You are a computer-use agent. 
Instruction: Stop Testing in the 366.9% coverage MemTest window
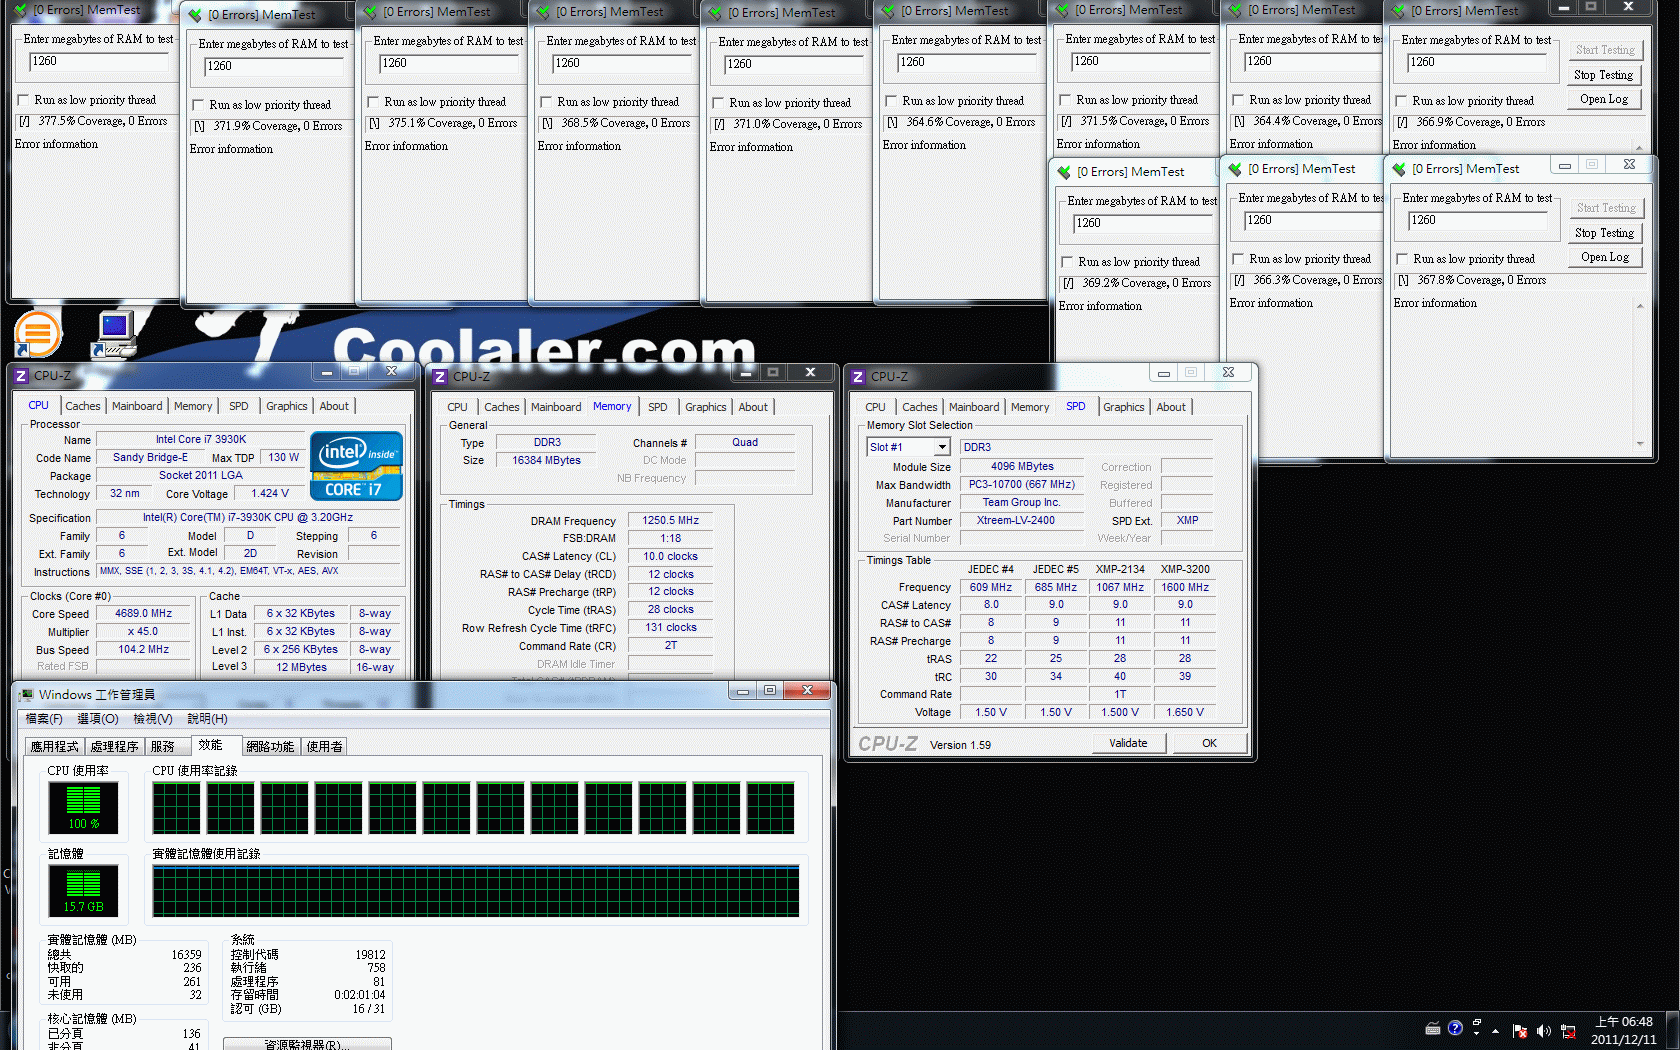1603,75
